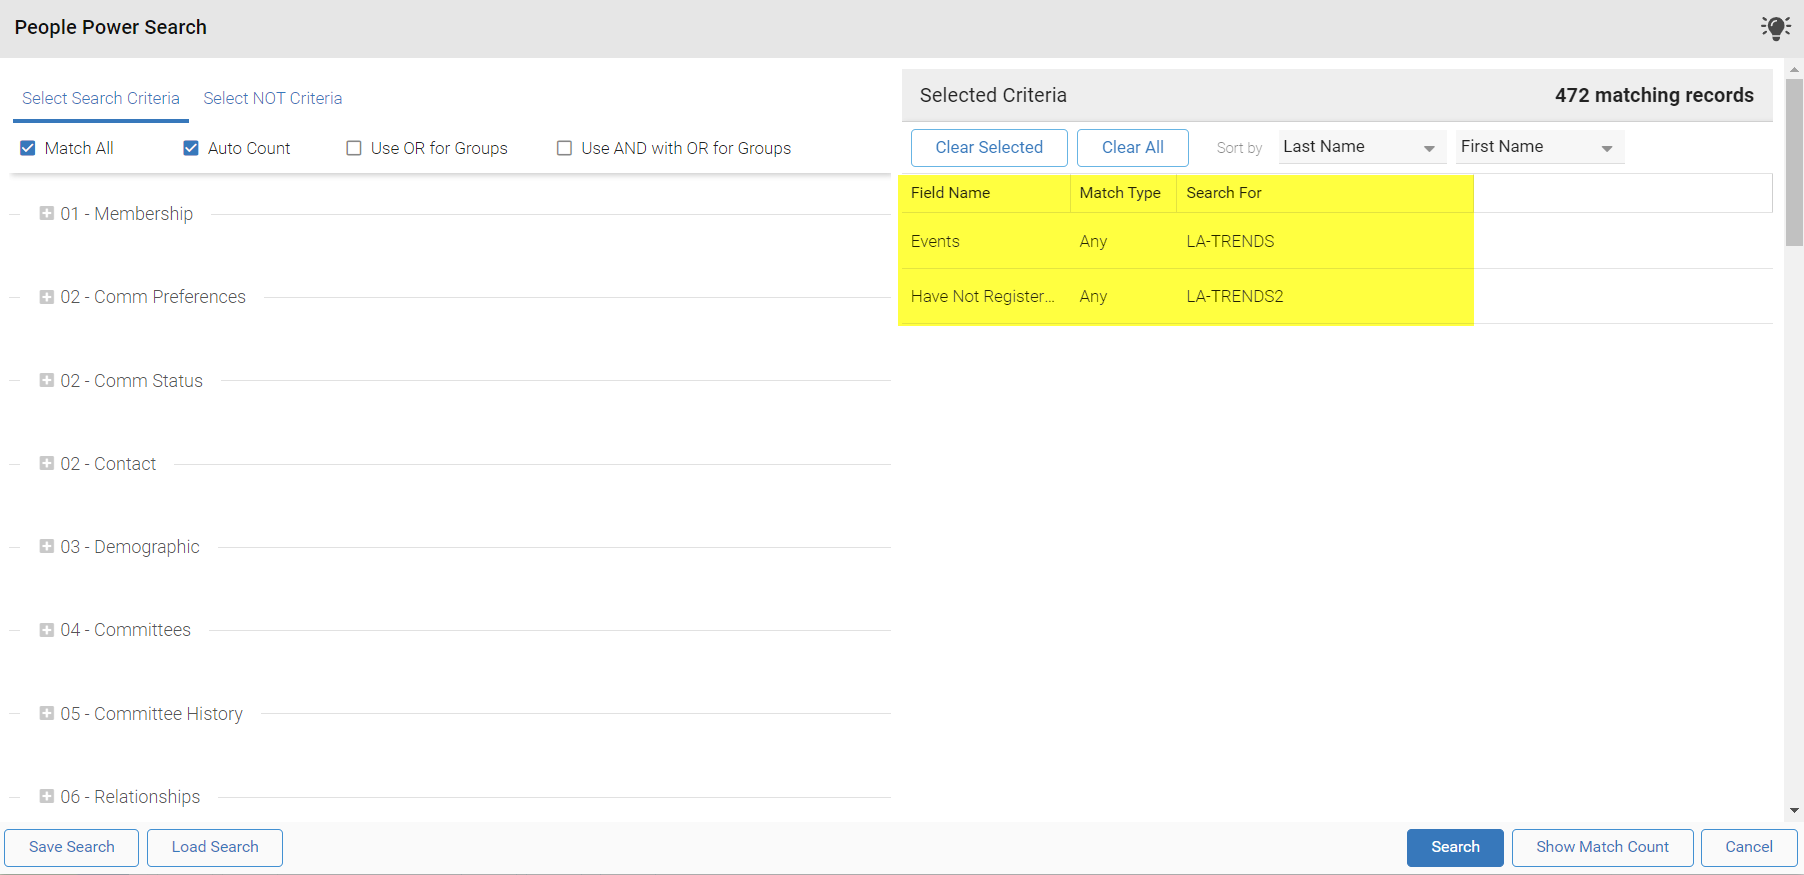This screenshot has height=875, width=1804.
Task: Run the Search button
Action: tap(1455, 847)
